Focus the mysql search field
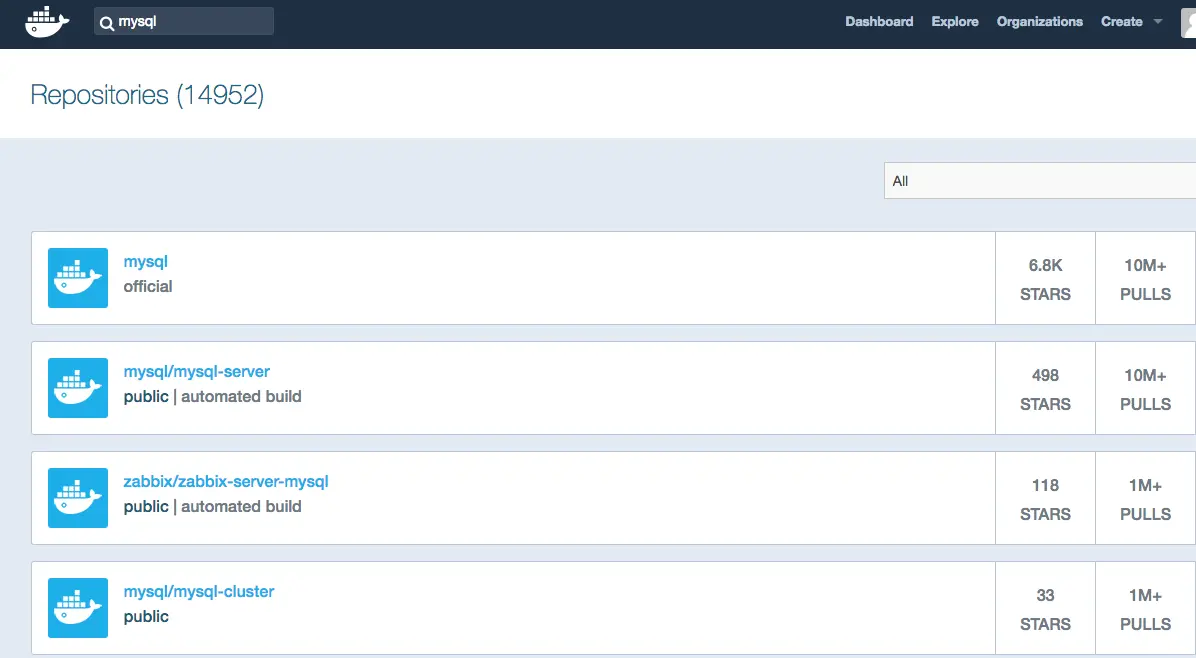This screenshot has height=658, width=1196. pyautogui.click(x=184, y=21)
